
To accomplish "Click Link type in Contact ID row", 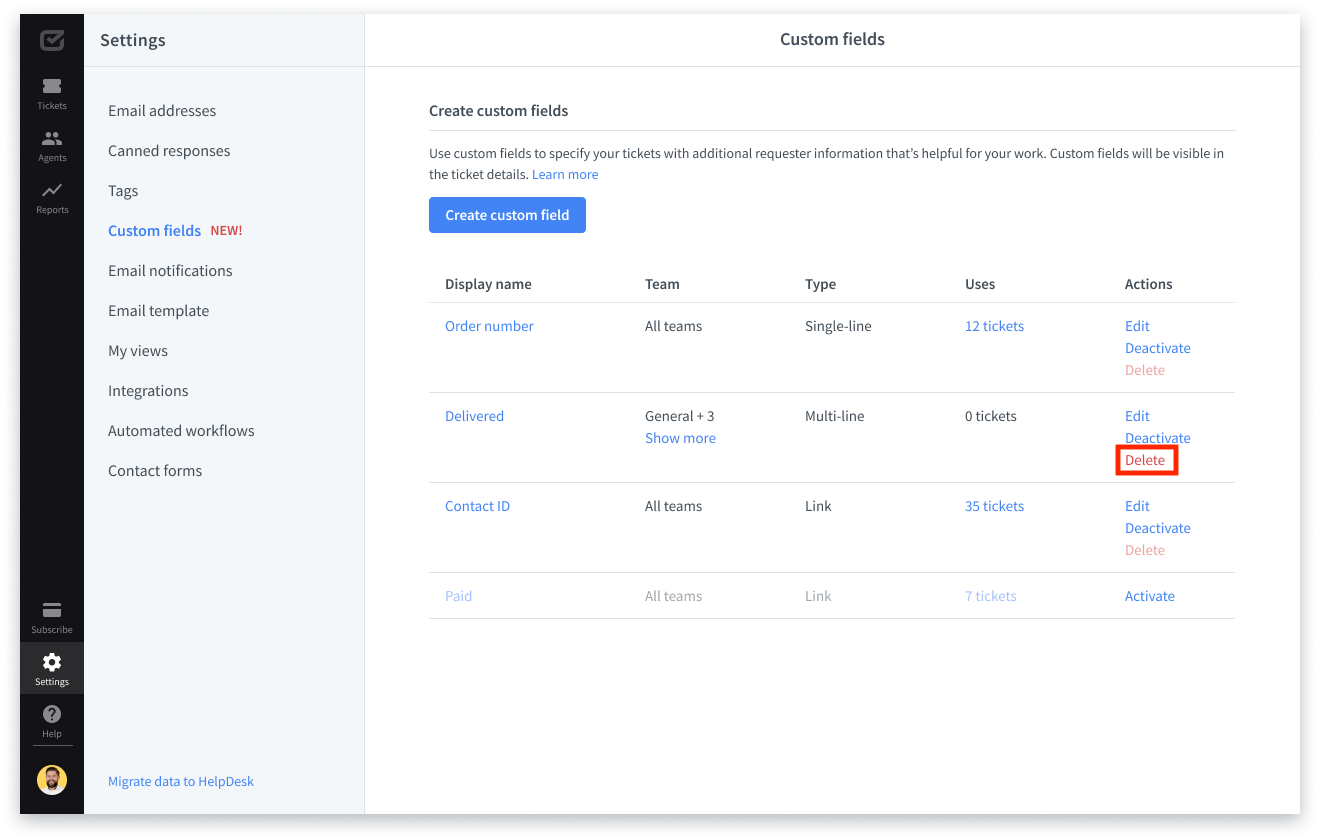I will pyautogui.click(x=818, y=506).
